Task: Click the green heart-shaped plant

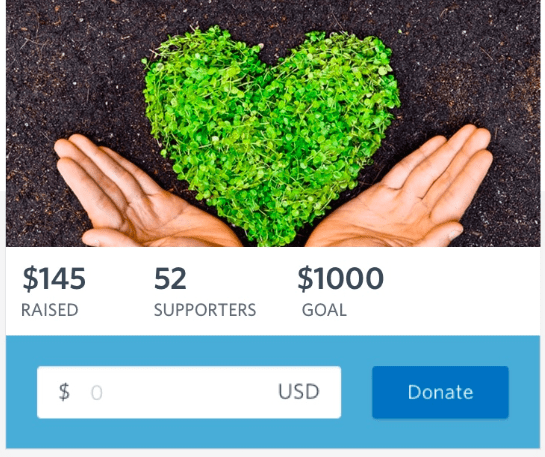Action: [x=271, y=132]
